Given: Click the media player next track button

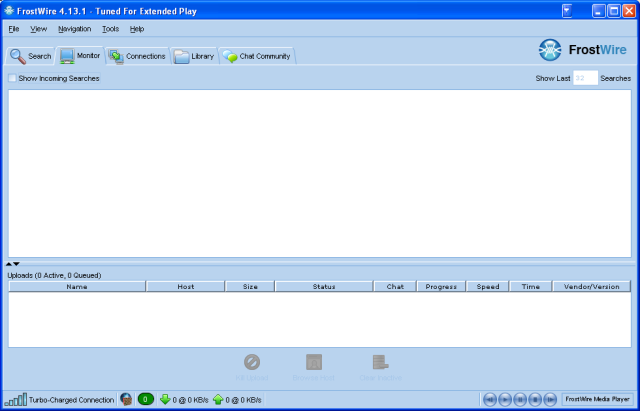Looking at the screenshot, I should pos(550,399).
